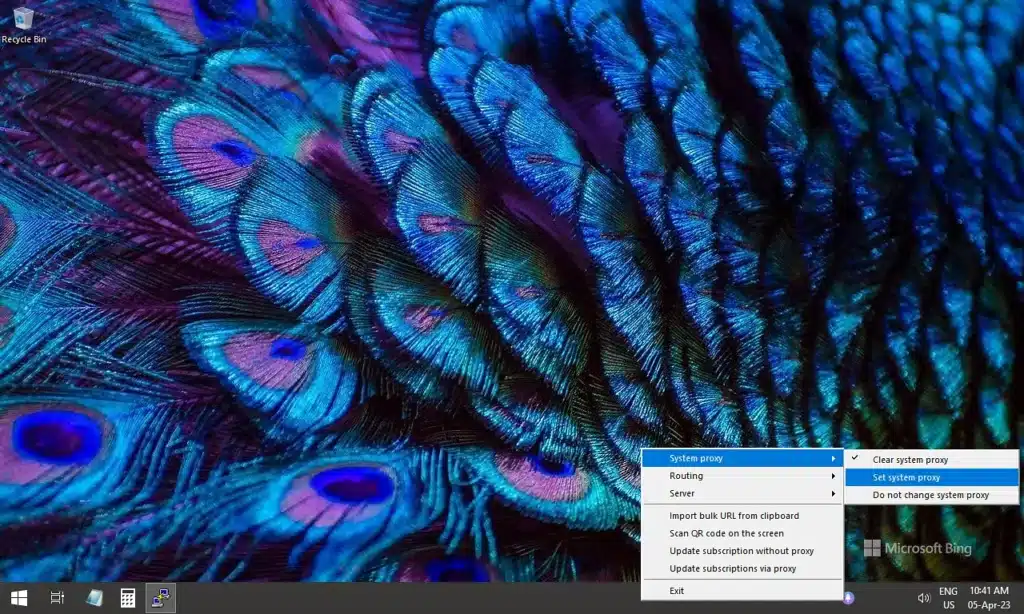The height and width of the screenshot is (614, 1024).
Task: Open Task View in the taskbar
Action: click(57, 598)
